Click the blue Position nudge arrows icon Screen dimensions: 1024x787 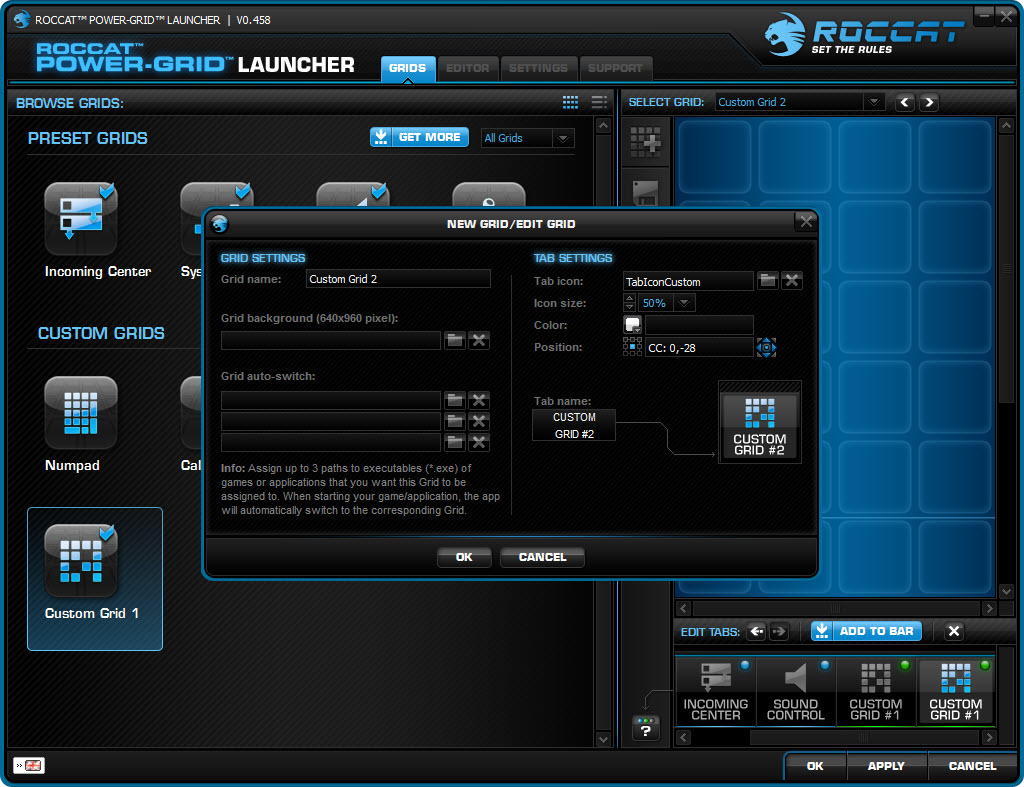(x=766, y=347)
